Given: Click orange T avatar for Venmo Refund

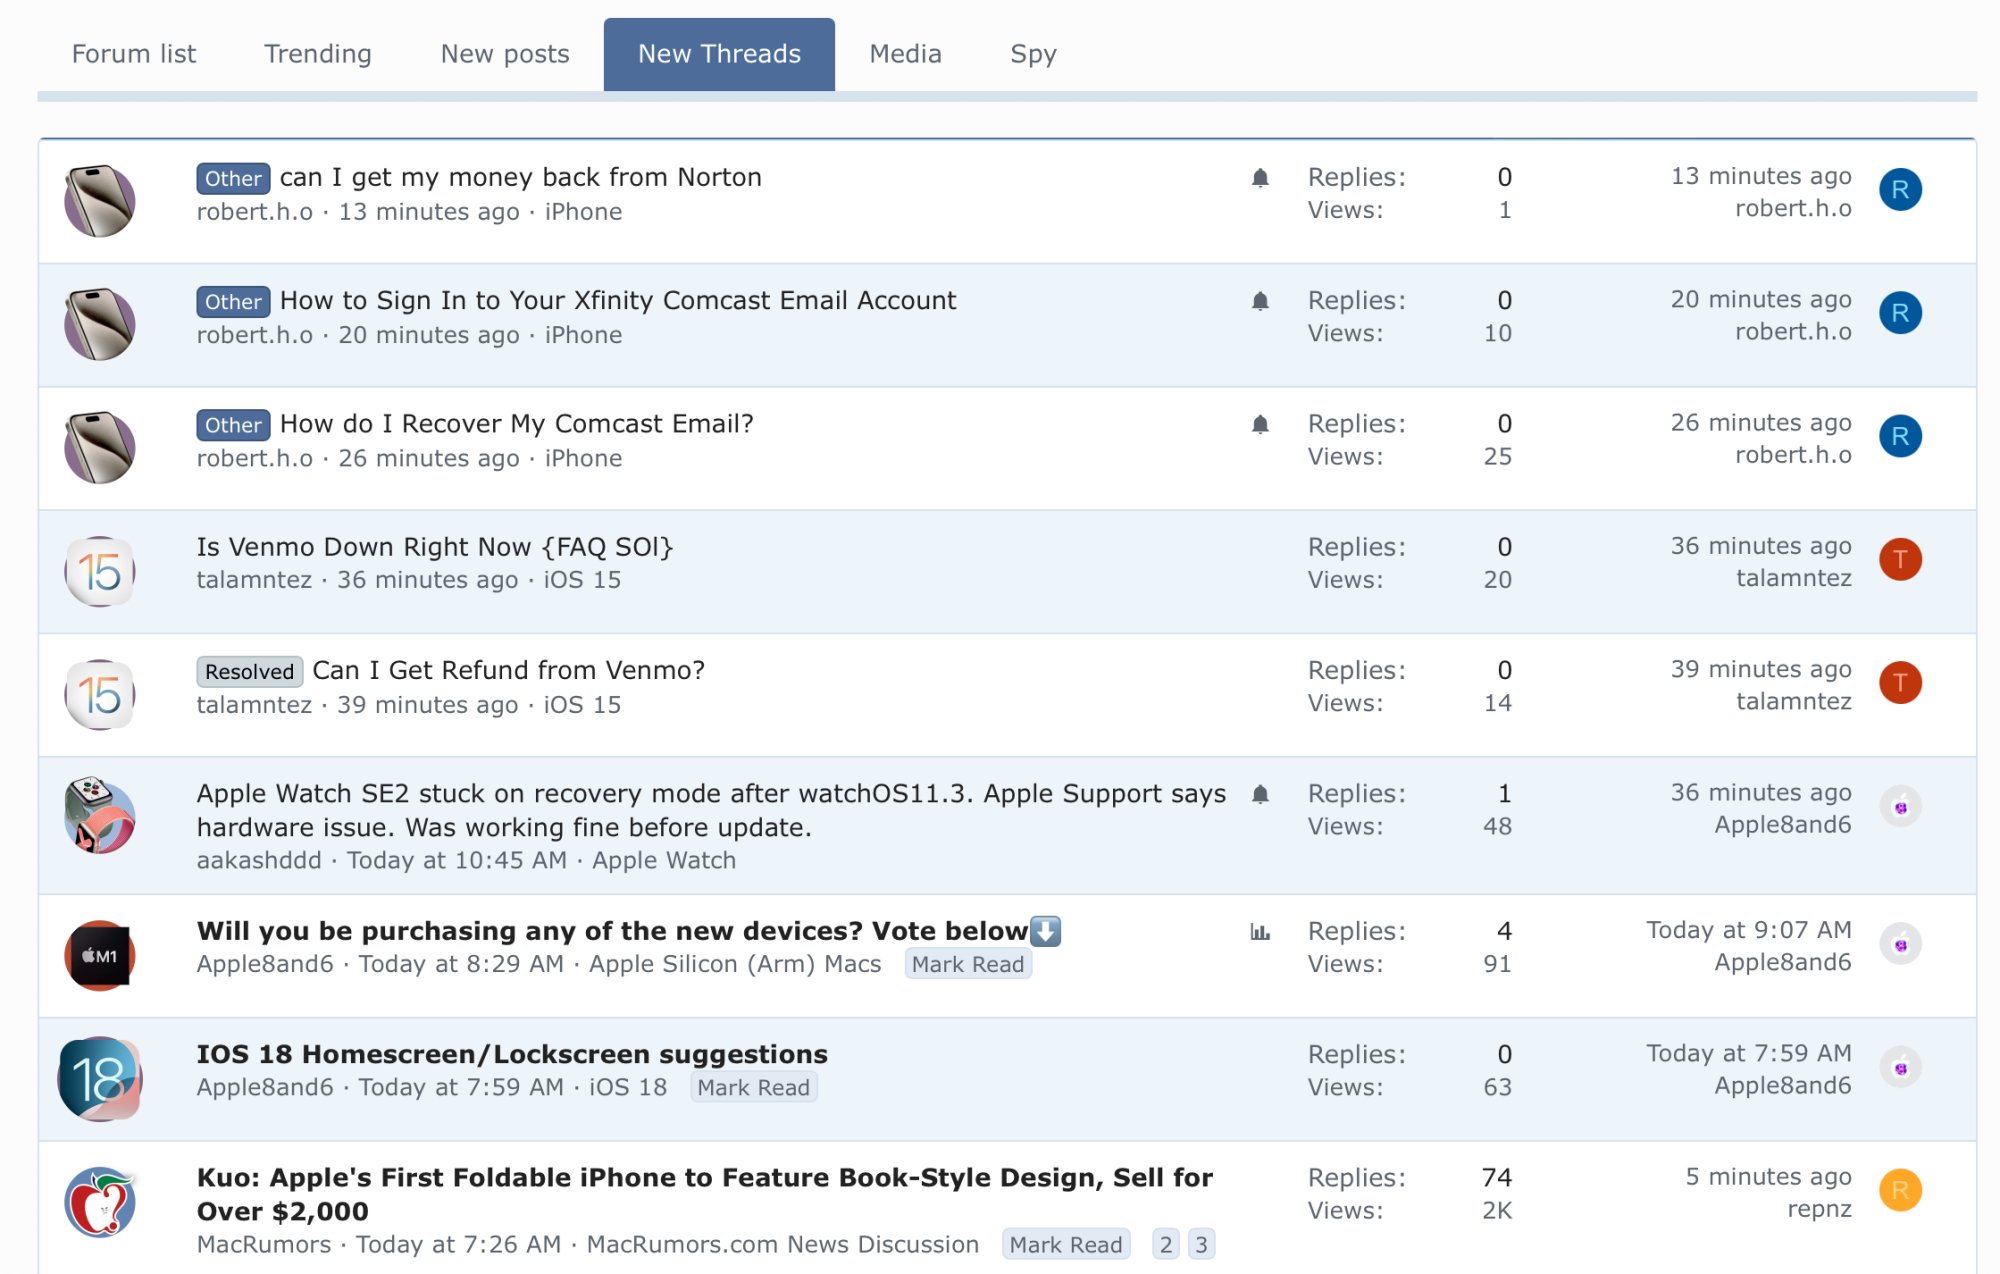Looking at the screenshot, I should coord(1900,683).
